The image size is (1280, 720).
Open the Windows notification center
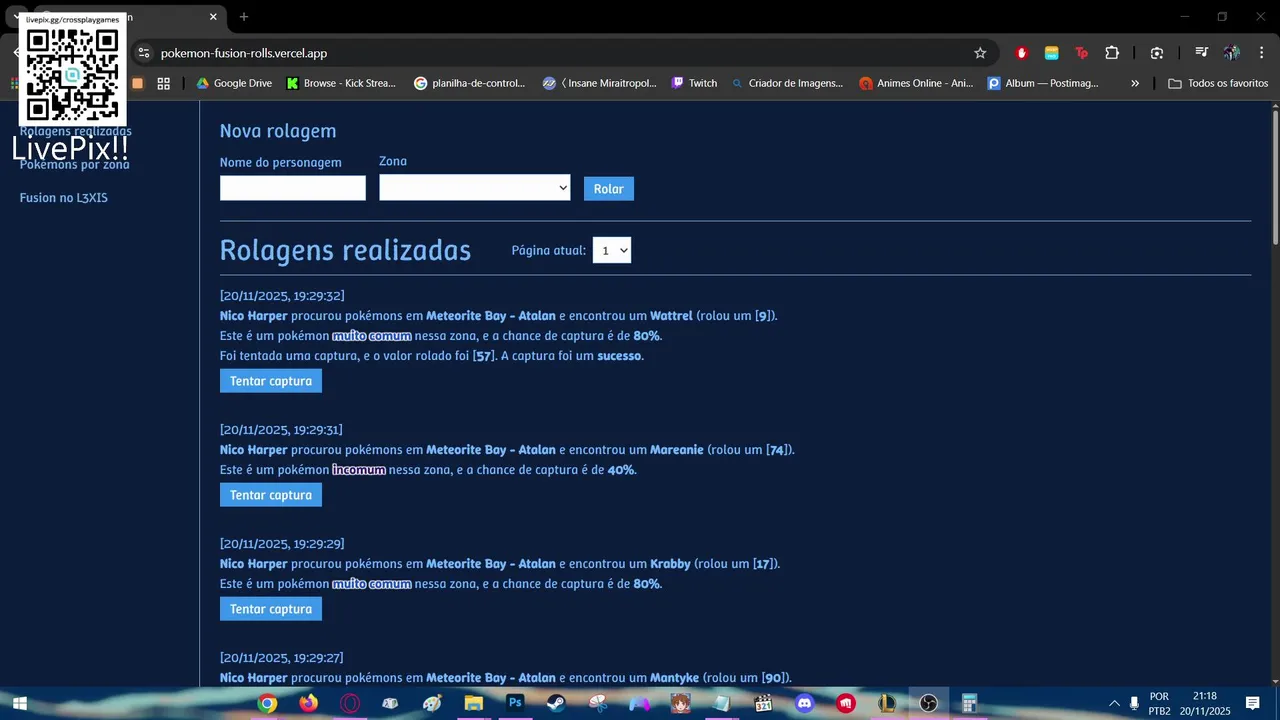click(1252, 703)
